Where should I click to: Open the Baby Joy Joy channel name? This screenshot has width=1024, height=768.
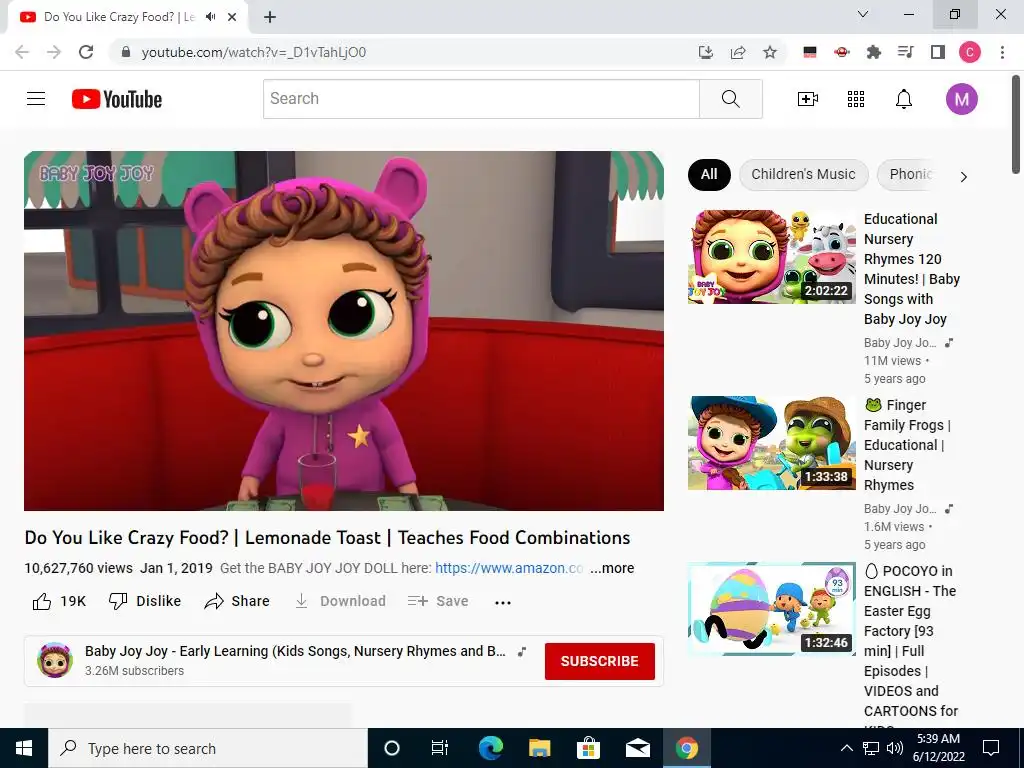tap(295, 651)
